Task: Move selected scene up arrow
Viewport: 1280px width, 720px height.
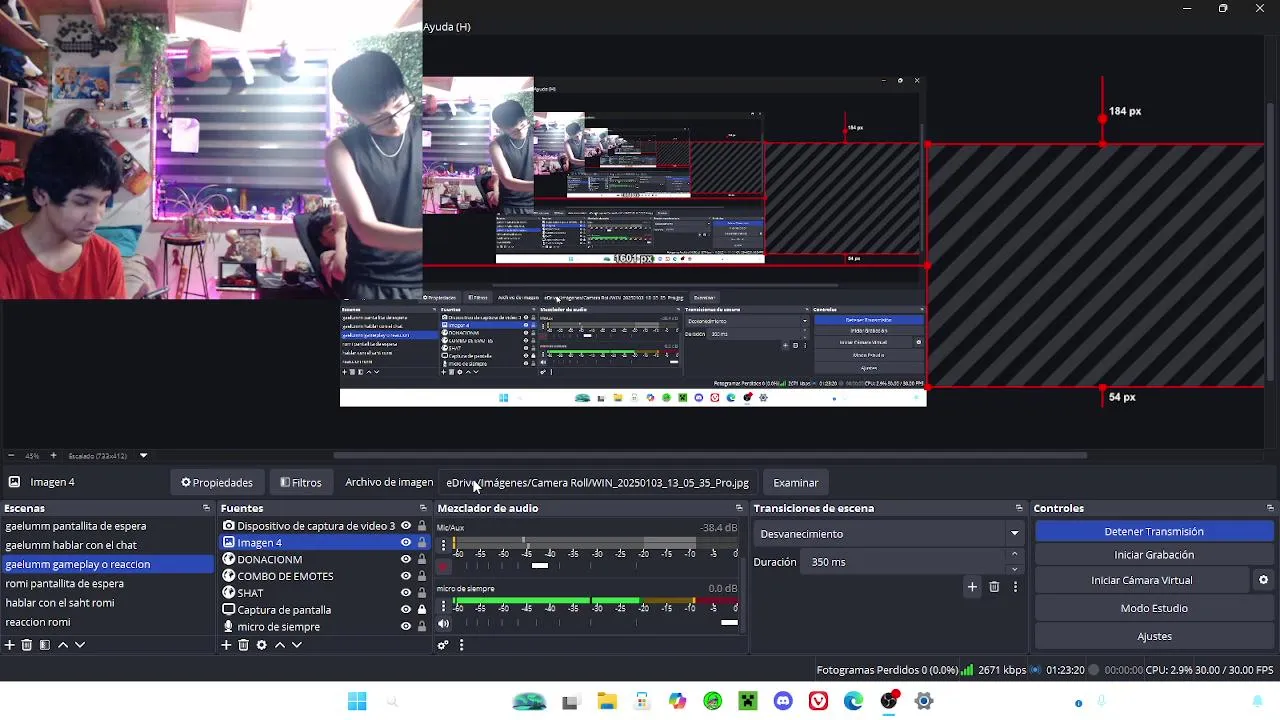Action: tap(63, 645)
